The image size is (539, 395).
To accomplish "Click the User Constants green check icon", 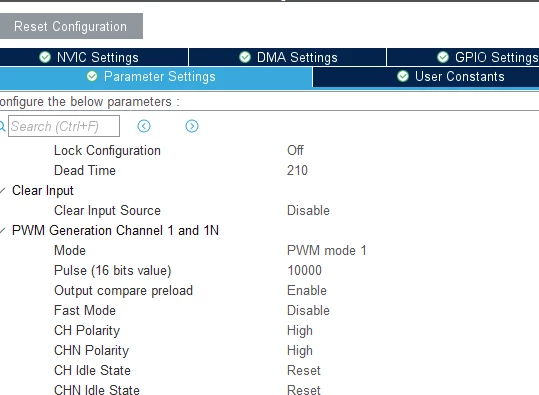I will [x=403, y=76].
